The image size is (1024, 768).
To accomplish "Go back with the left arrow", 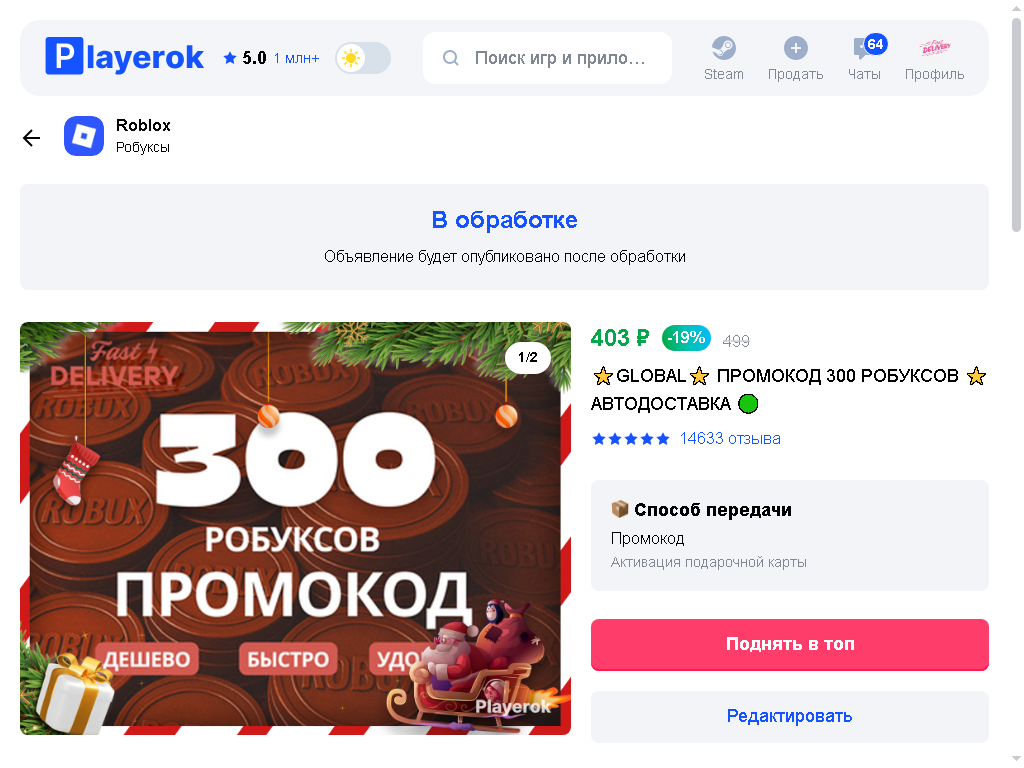I will click(31, 137).
